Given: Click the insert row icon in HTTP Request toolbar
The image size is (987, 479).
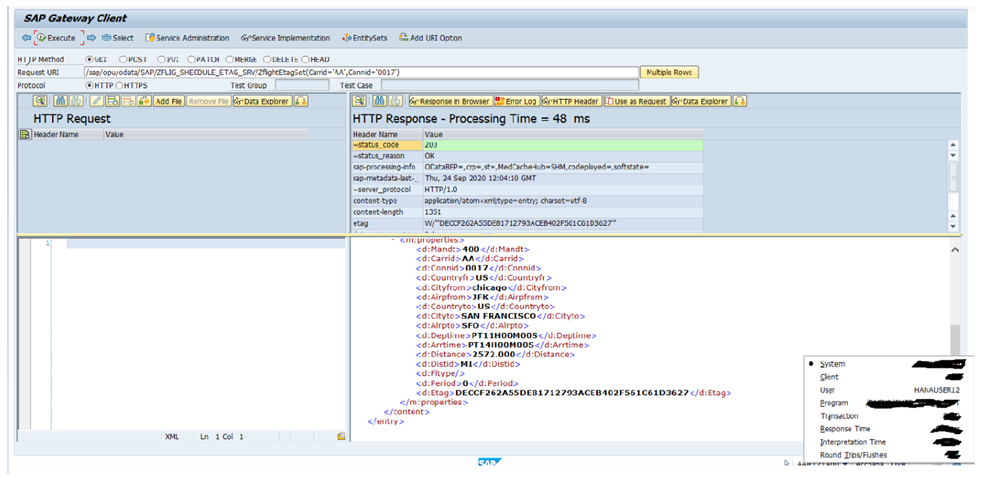Looking at the screenshot, I should pos(112,101).
